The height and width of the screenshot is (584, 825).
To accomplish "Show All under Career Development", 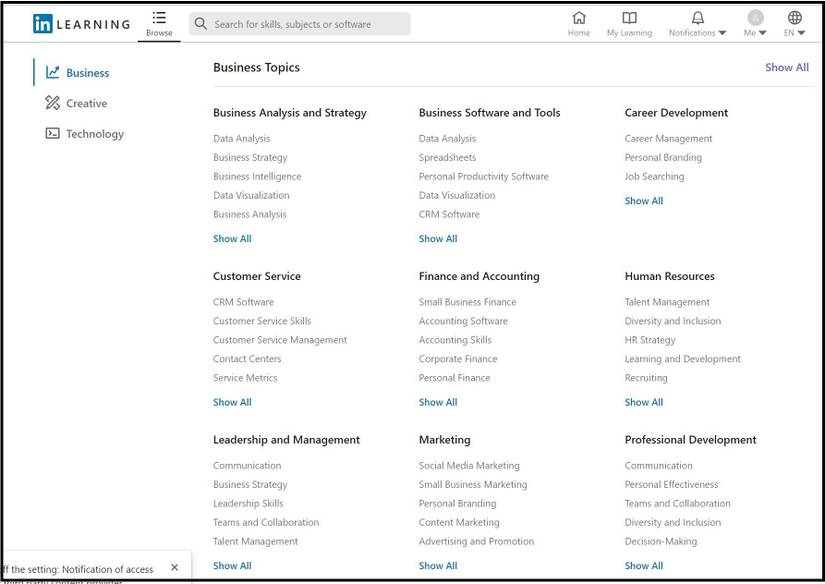I will tap(643, 200).
